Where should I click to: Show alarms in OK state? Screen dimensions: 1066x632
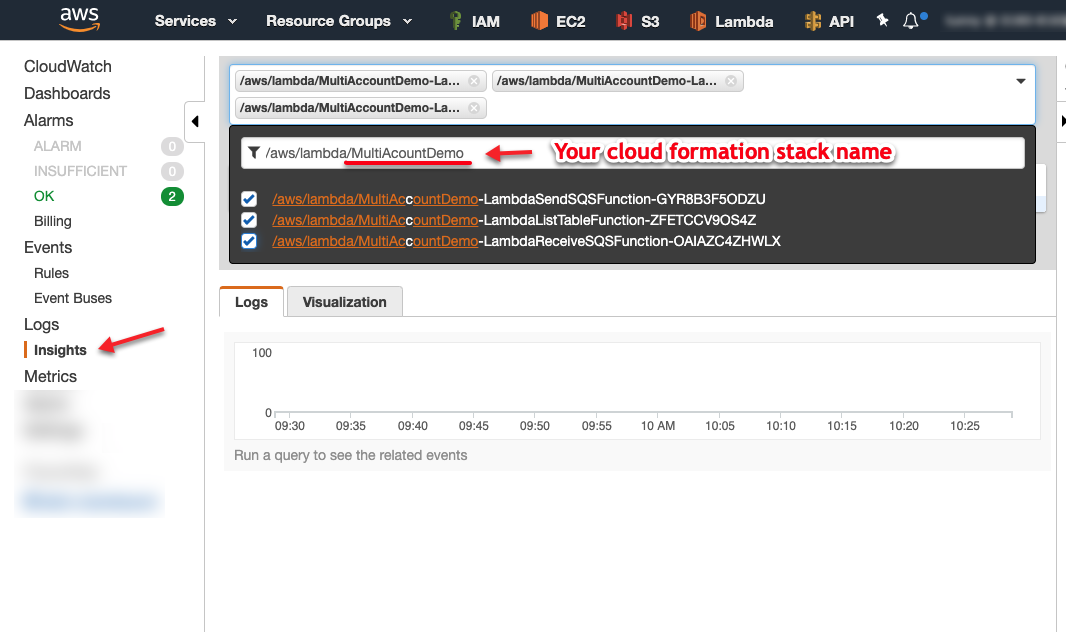pos(44,196)
